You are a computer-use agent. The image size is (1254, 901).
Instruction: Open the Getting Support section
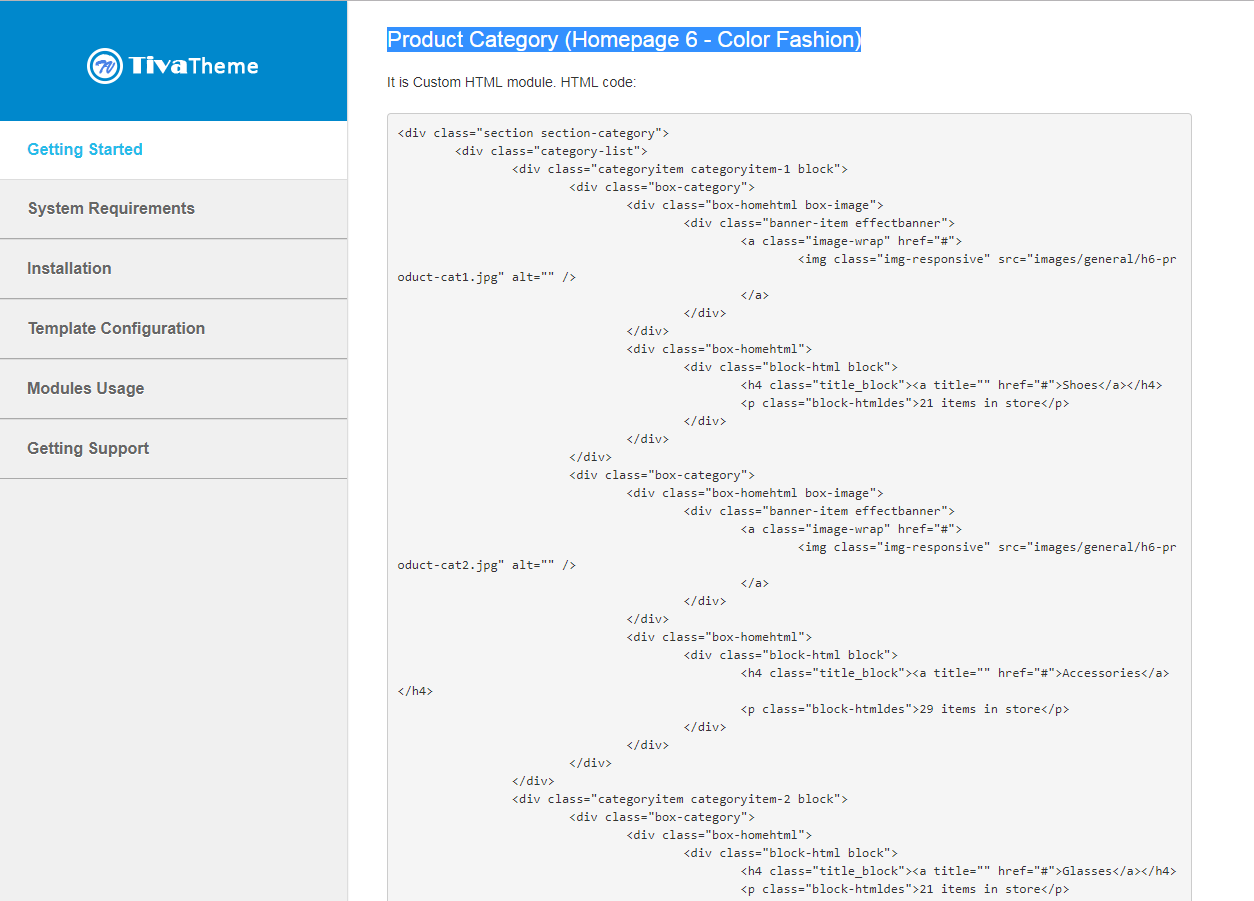173,449
